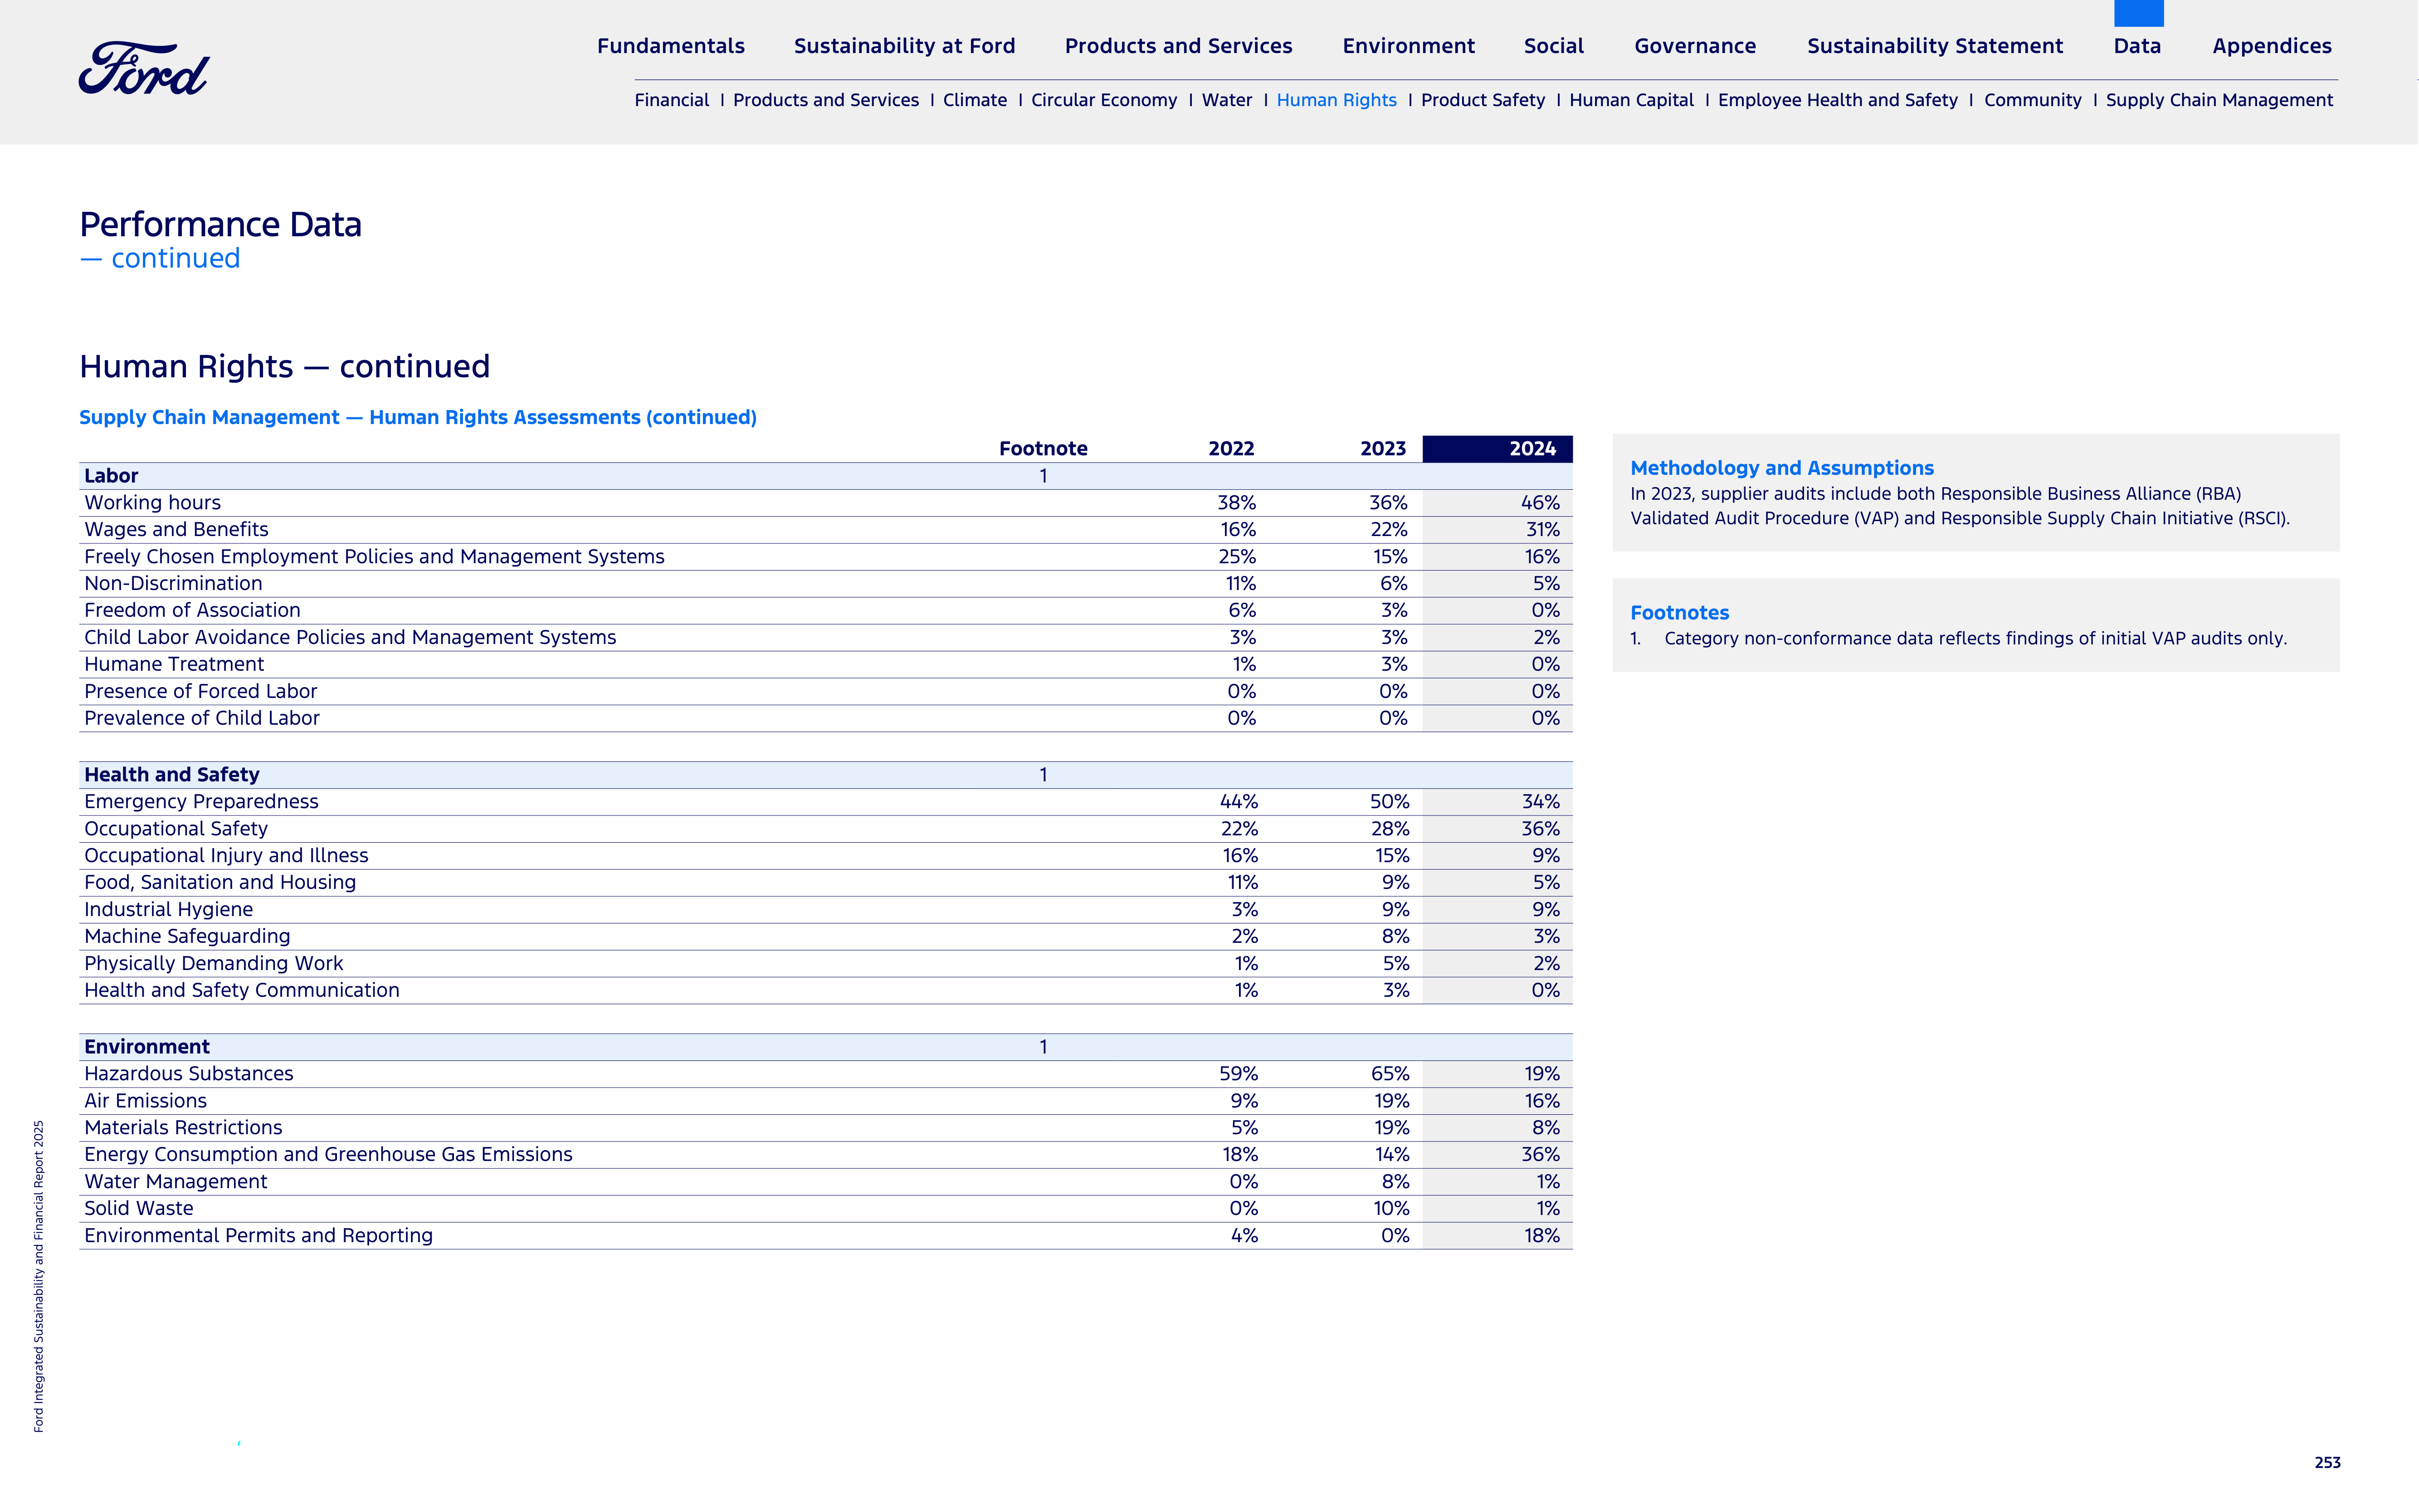Go to the Financial data section
Image resolution: width=2419 pixels, height=1512 pixels.
672,100
